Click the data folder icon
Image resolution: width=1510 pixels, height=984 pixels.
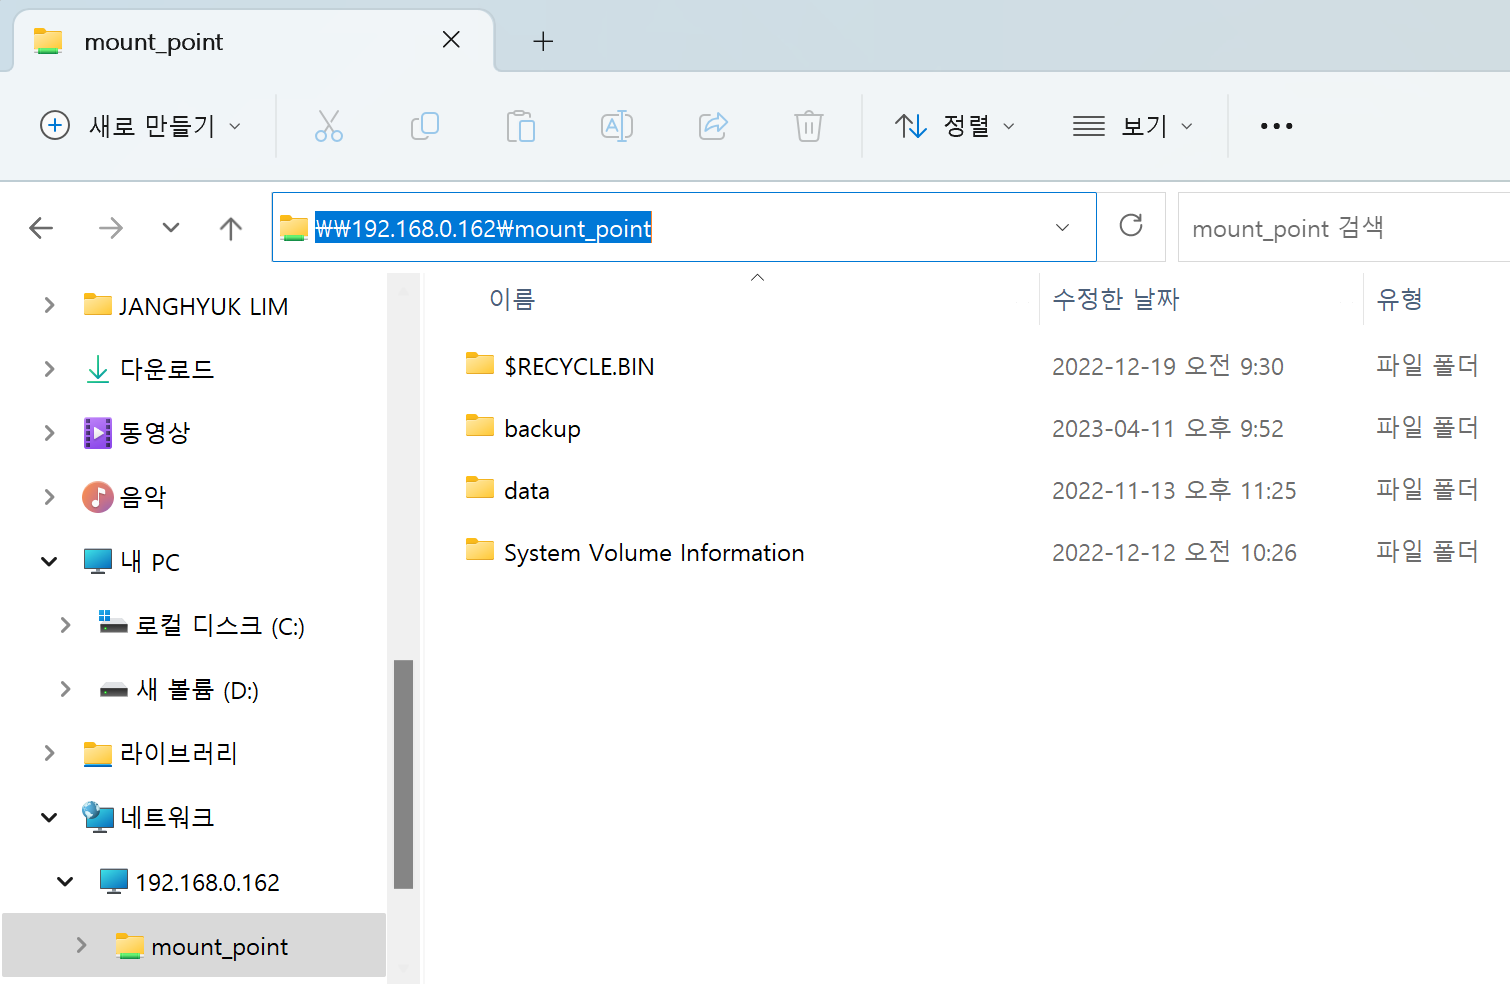pyautogui.click(x=480, y=488)
